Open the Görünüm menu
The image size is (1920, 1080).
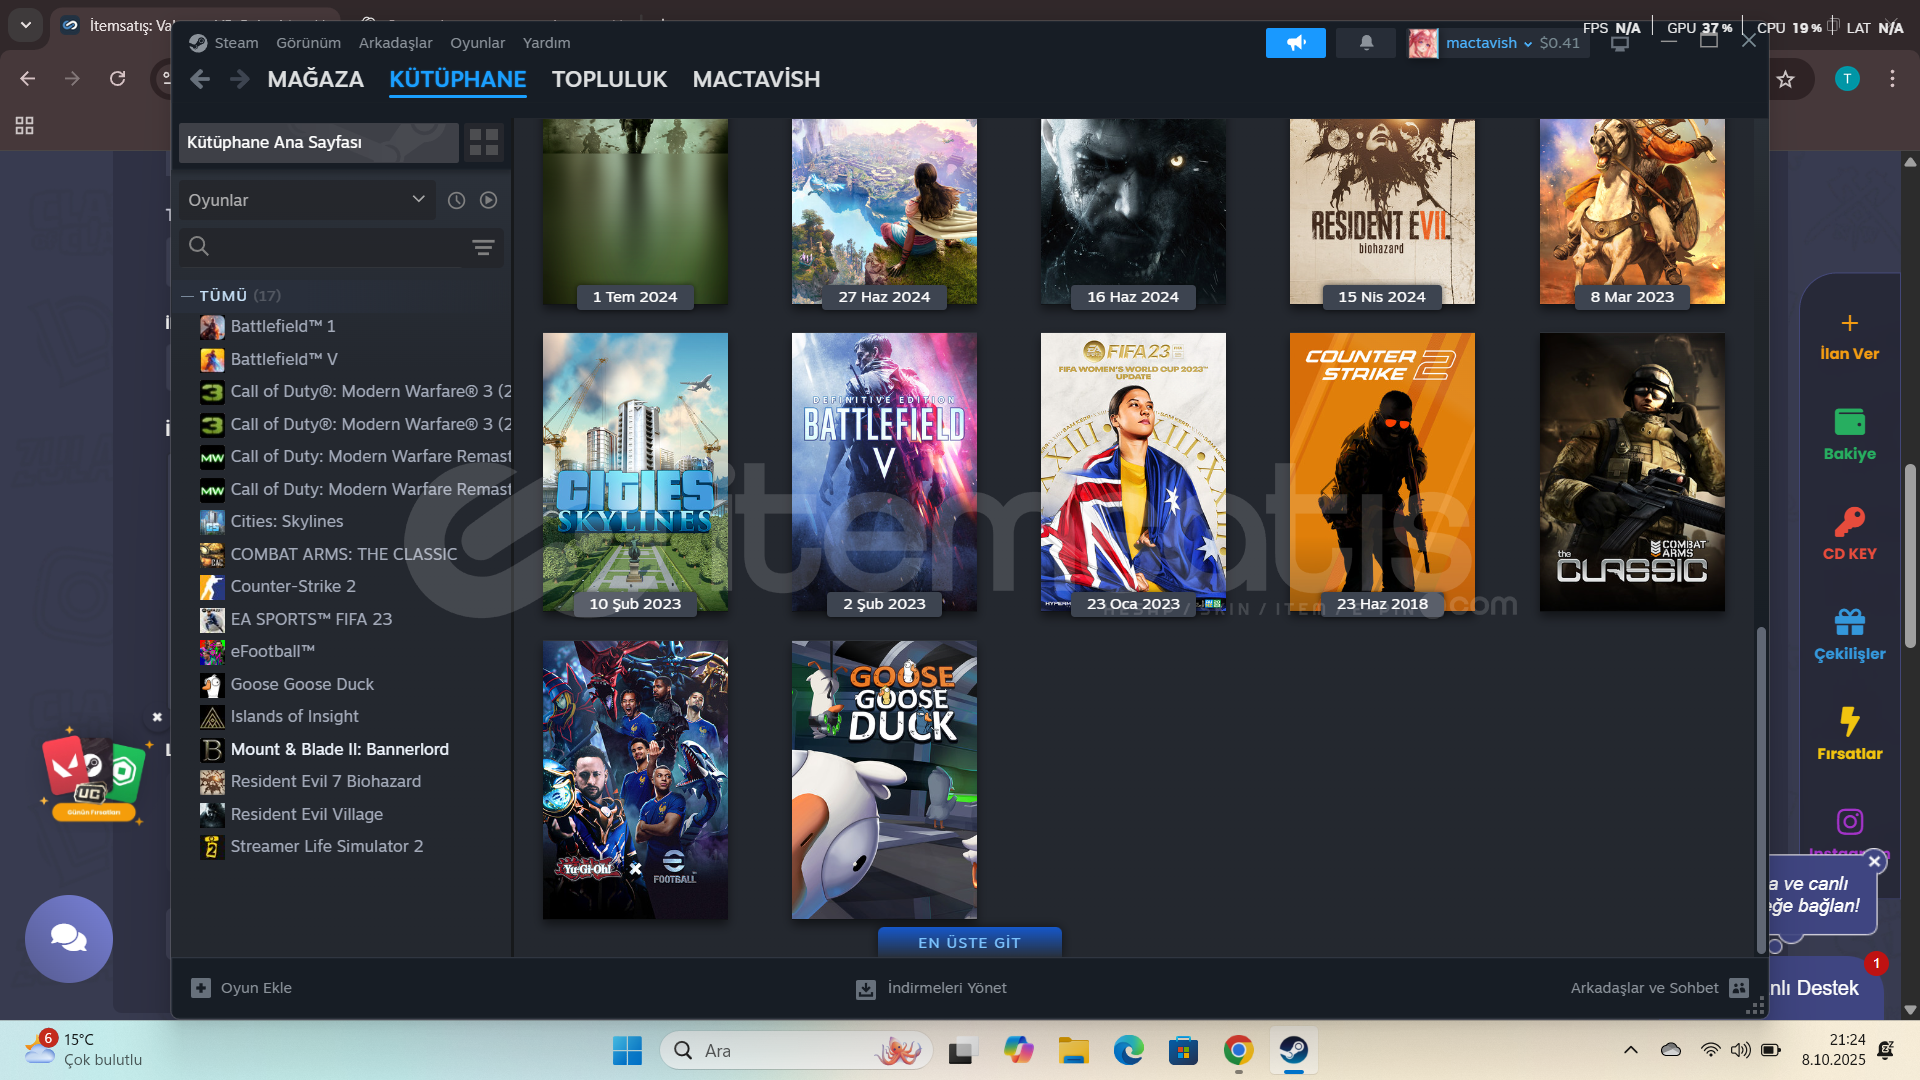click(308, 43)
